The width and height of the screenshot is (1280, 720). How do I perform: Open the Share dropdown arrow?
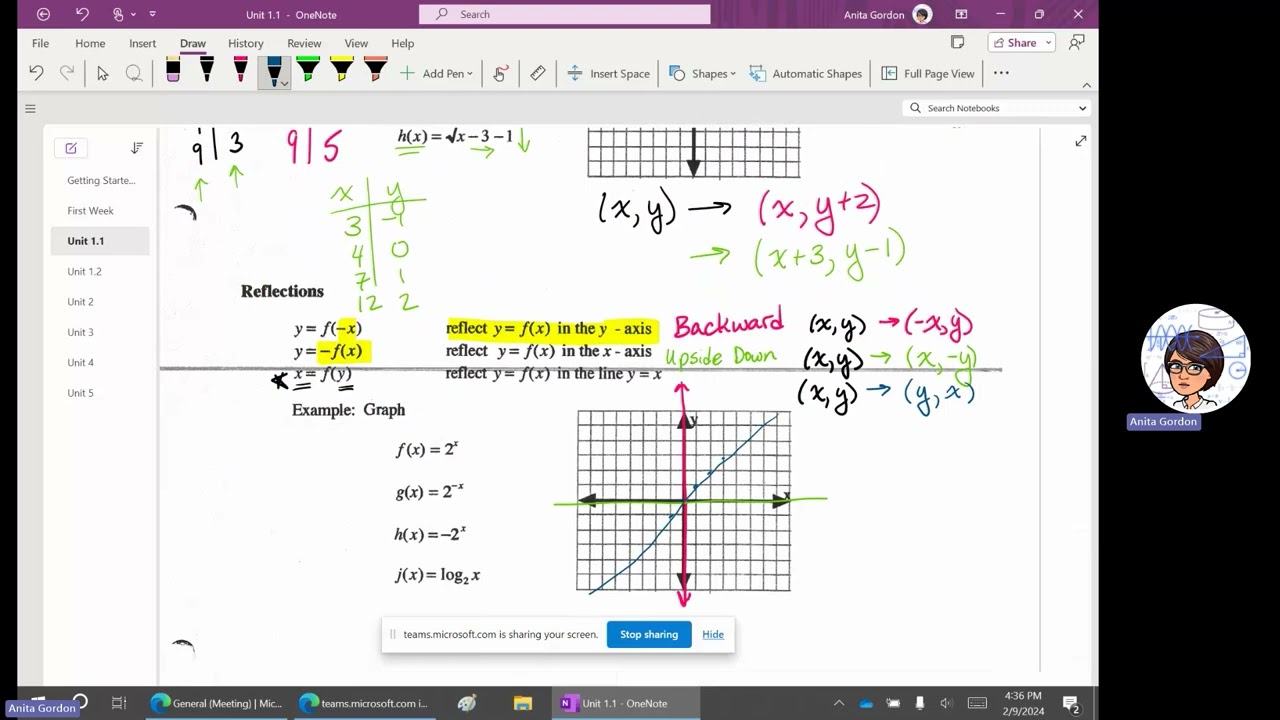pyautogui.click(x=1048, y=42)
